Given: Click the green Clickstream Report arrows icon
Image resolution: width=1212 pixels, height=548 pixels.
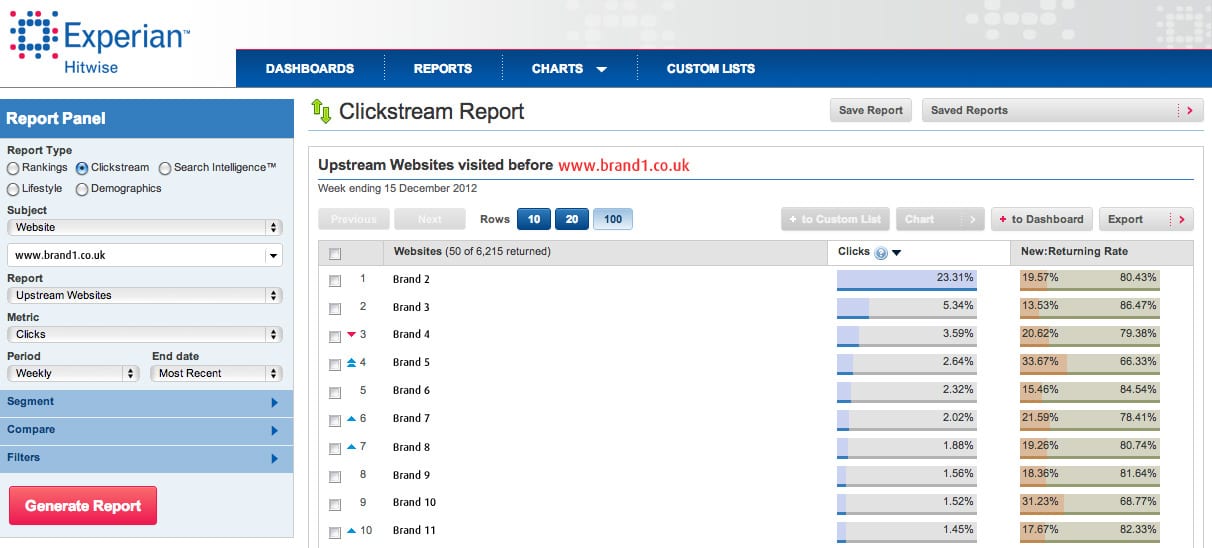Looking at the screenshot, I should click(x=321, y=111).
